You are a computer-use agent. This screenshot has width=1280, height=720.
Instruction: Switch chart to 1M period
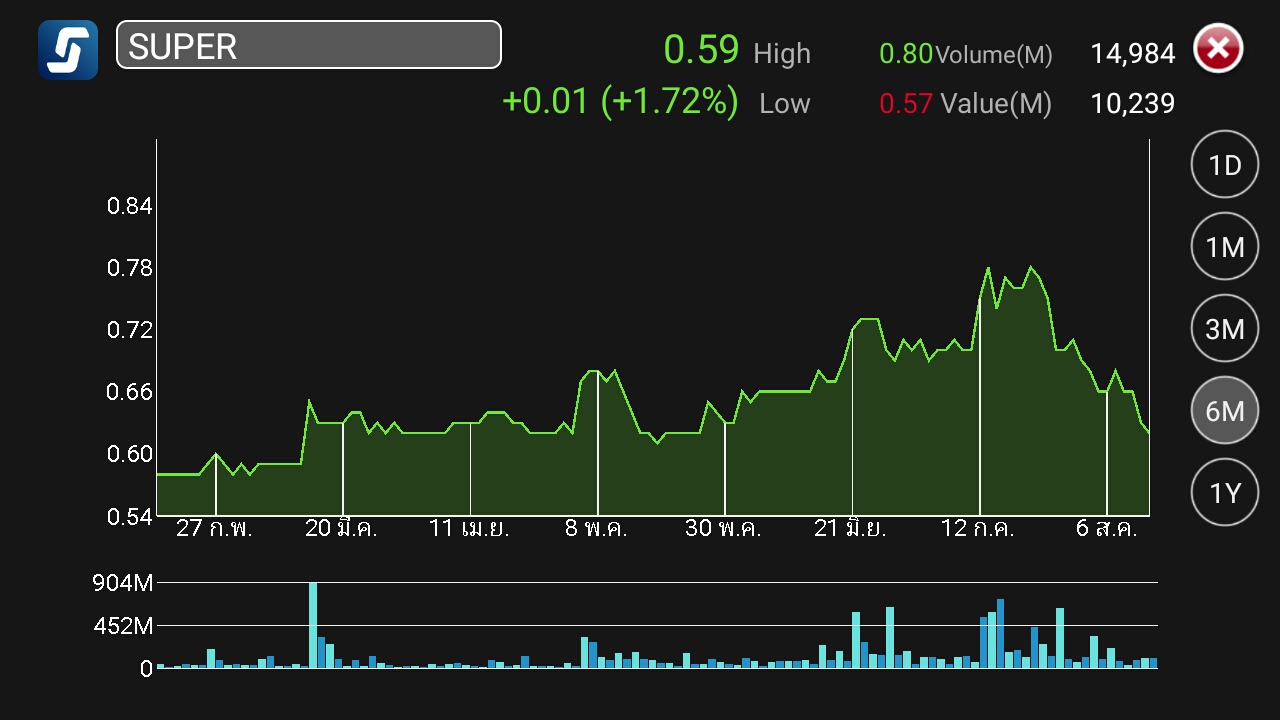point(1225,247)
